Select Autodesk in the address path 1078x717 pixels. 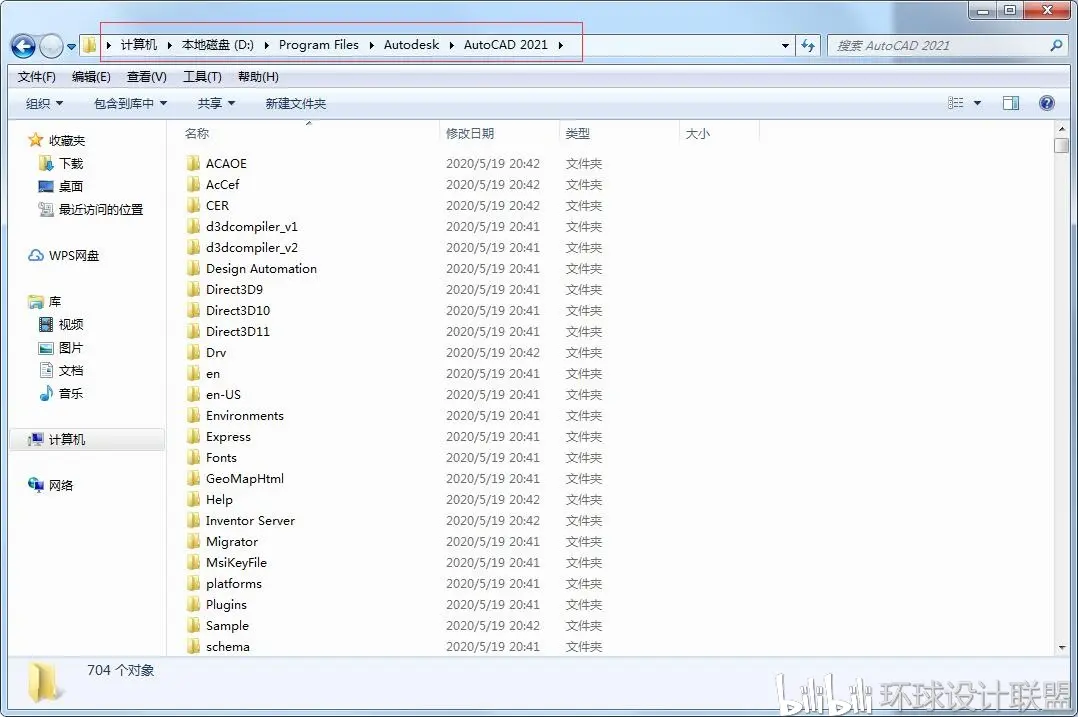(411, 45)
